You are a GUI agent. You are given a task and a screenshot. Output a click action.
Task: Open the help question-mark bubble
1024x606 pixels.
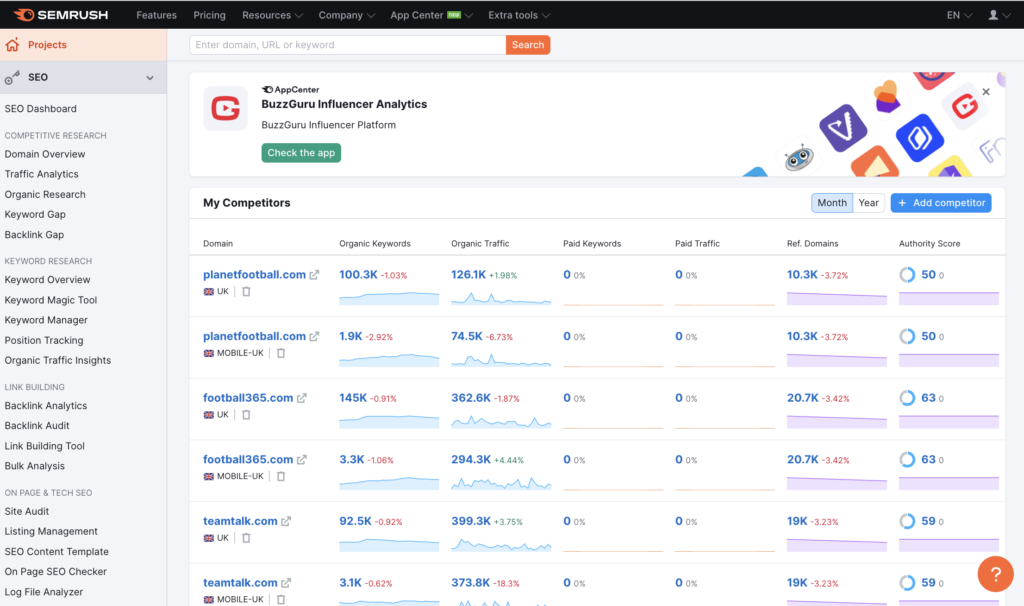point(995,574)
